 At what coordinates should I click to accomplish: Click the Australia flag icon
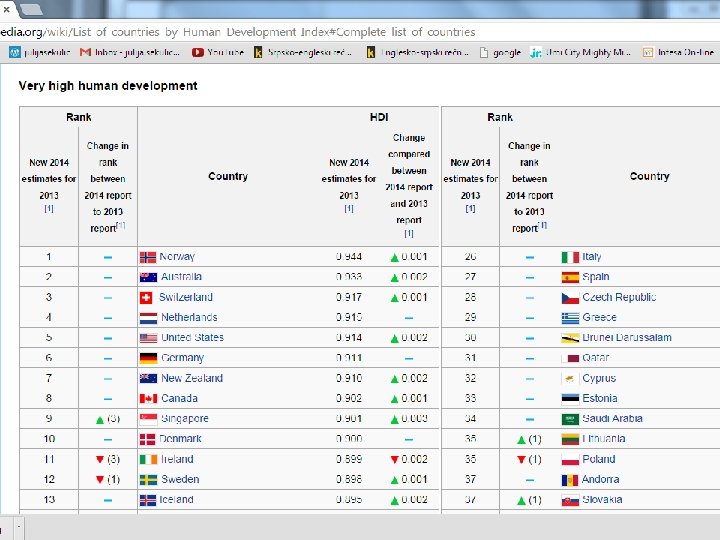coord(148,277)
